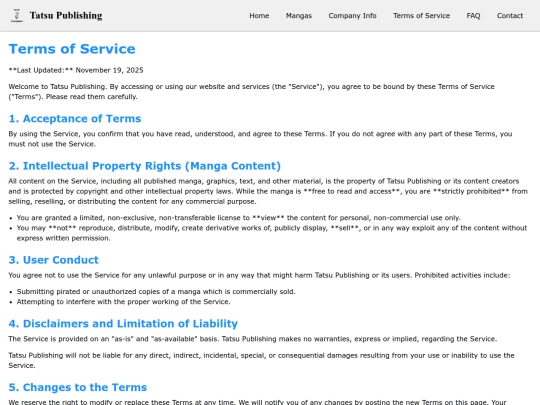Screen dimensions: 540x405
Task: Click '2. Intellectual Property Rights (Manga Content)' heading
Action: click(145, 166)
